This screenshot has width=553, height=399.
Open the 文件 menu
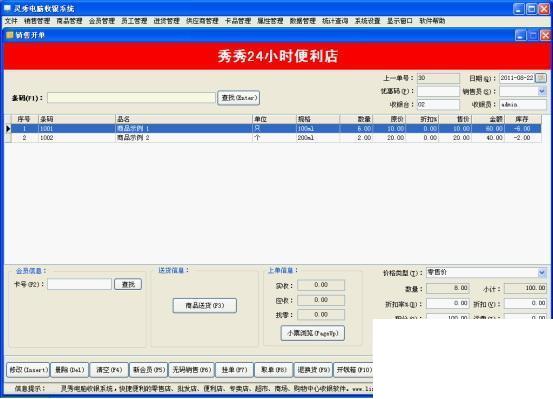[x=11, y=21]
